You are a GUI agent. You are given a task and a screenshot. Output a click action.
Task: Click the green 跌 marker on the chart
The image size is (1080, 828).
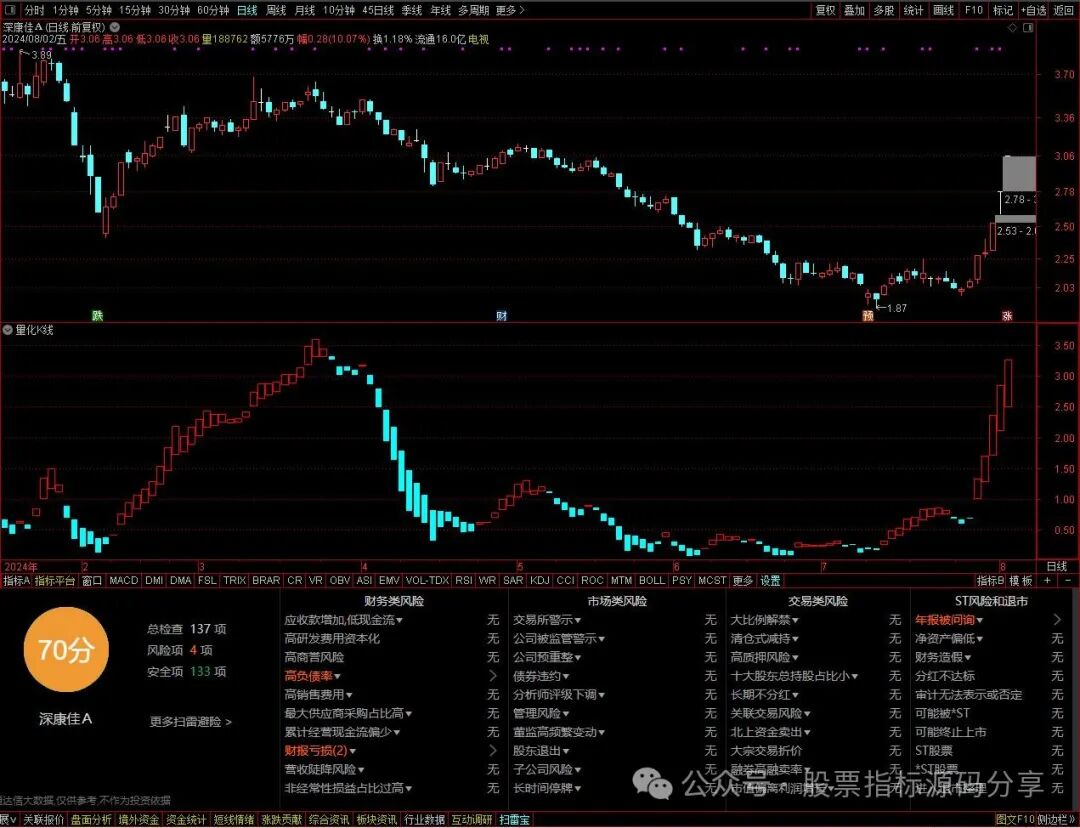point(98,315)
